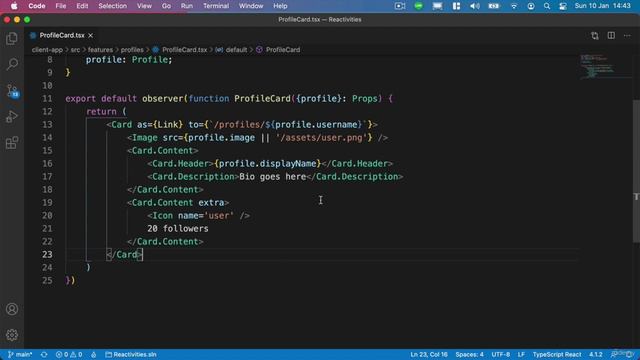Open the Run menu
The width and height of the screenshot is (640, 360).
click(187, 6)
